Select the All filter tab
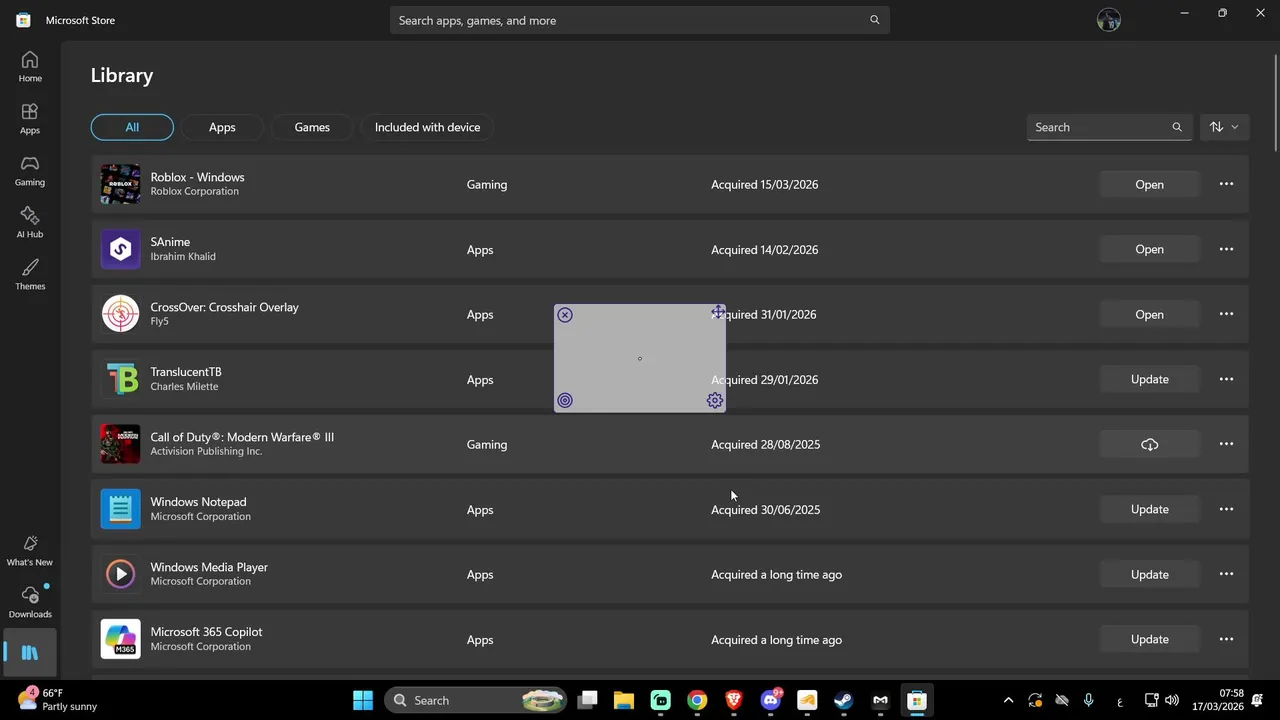The height and width of the screenshot is (720, 1280). [132, 127]
